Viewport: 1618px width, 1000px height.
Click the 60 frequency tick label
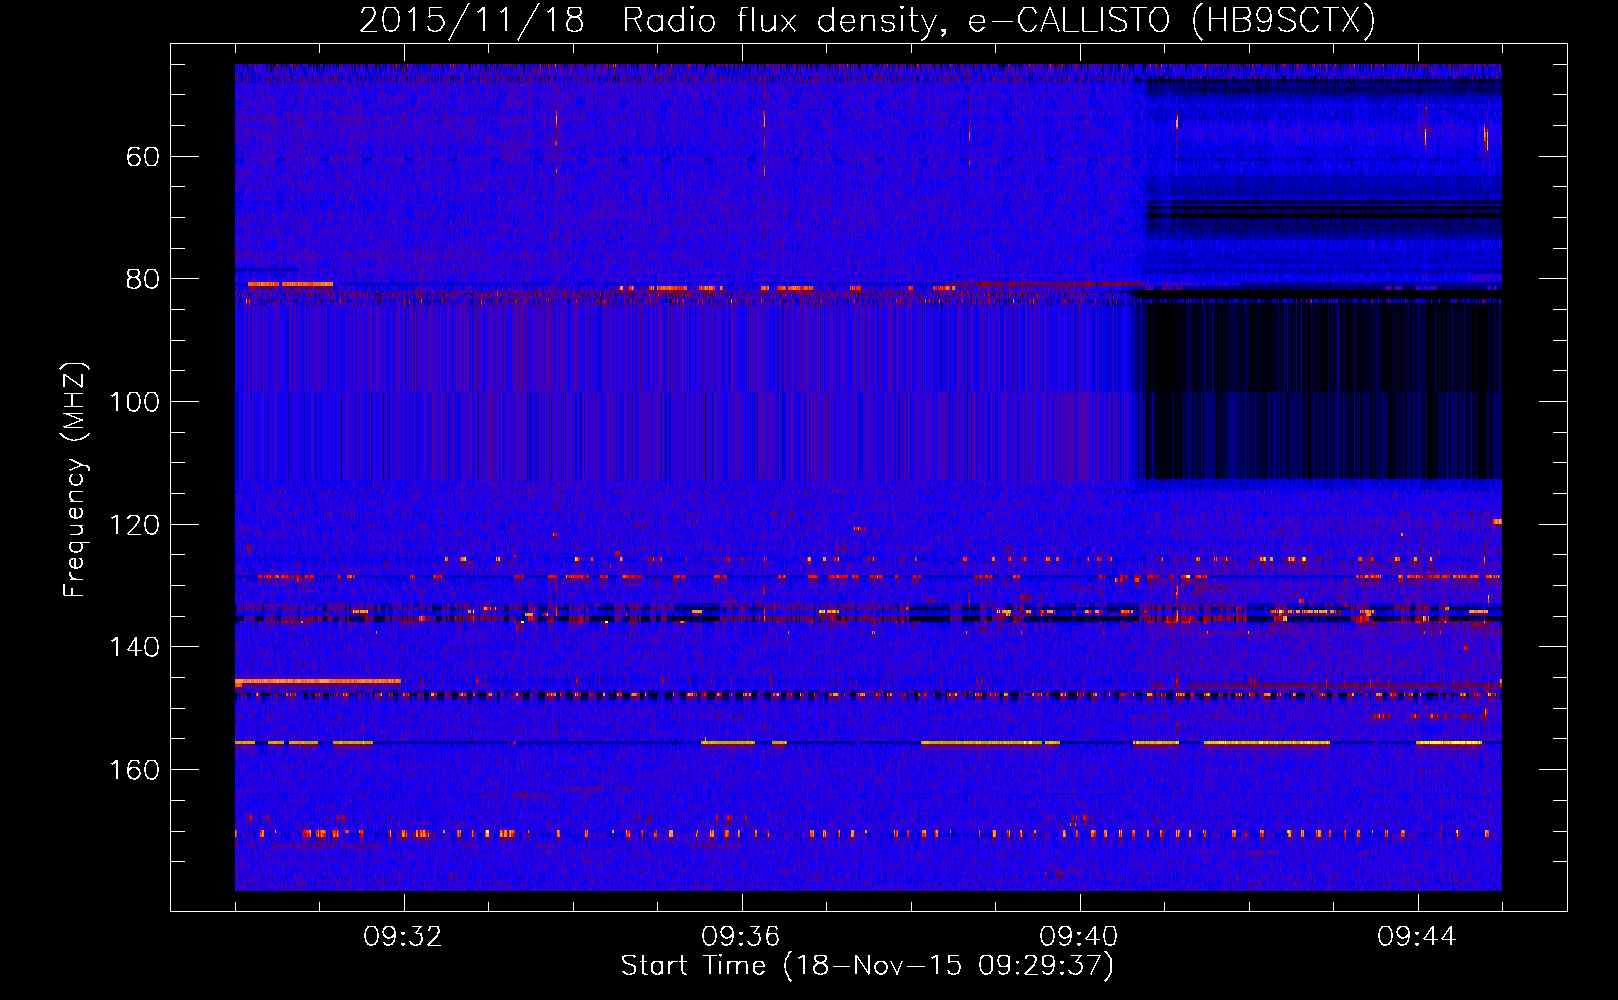143,157
